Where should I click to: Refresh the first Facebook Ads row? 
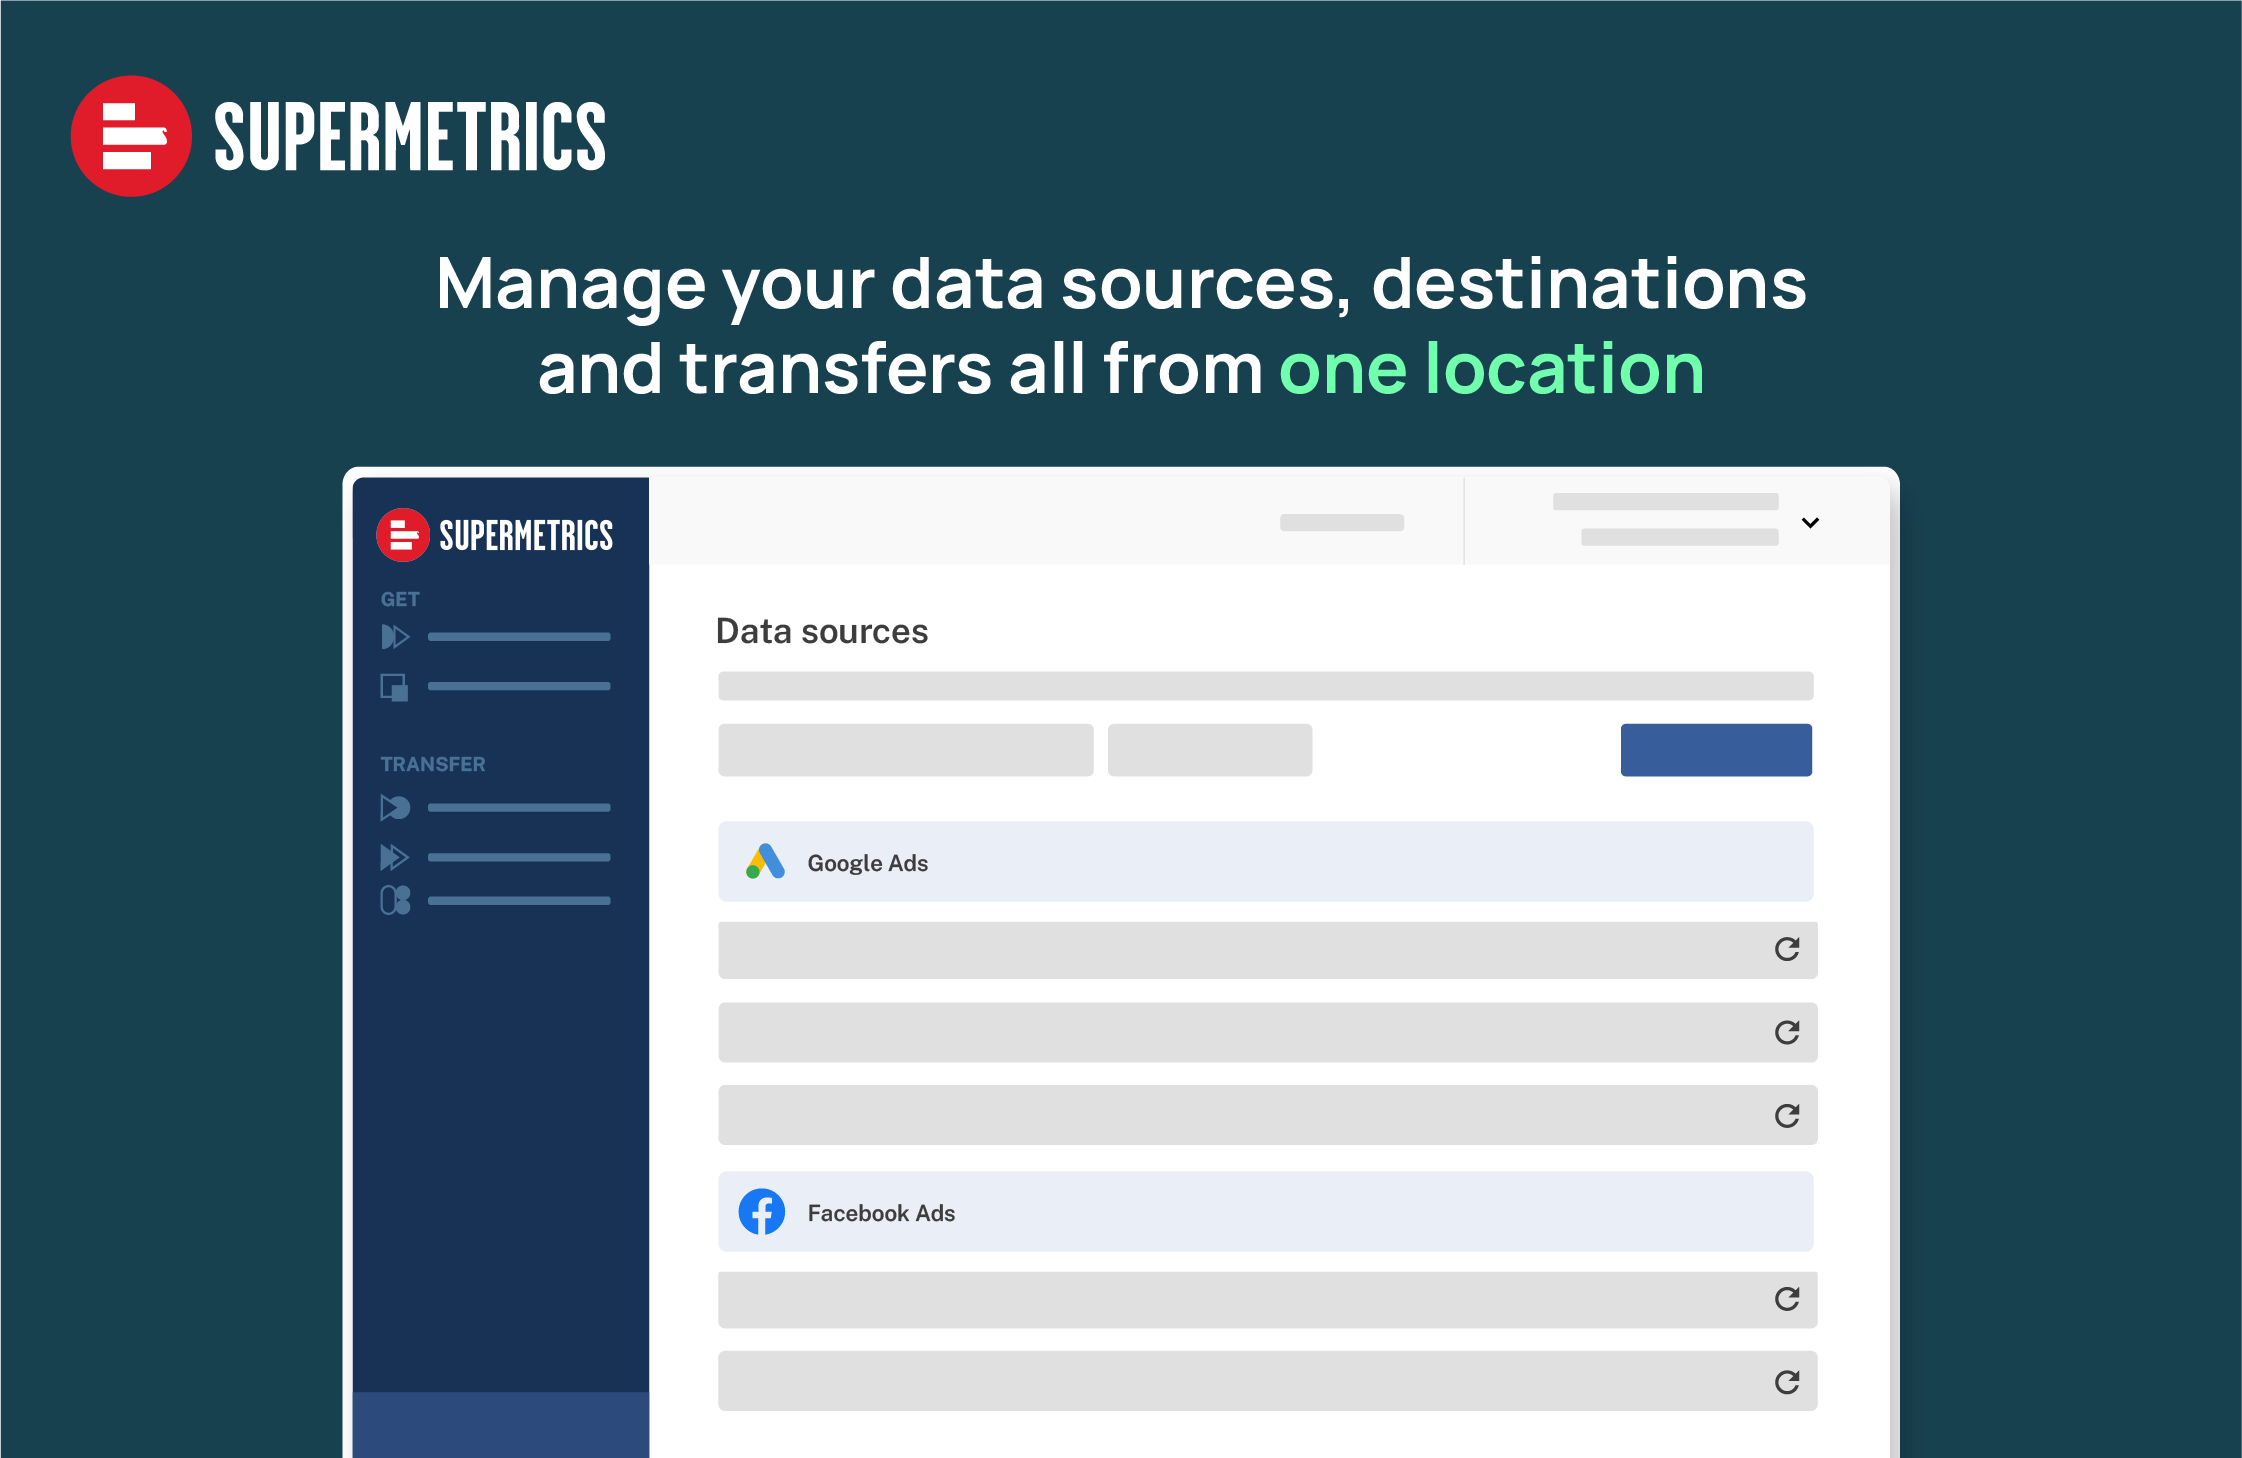(x=1787, y=1299)
